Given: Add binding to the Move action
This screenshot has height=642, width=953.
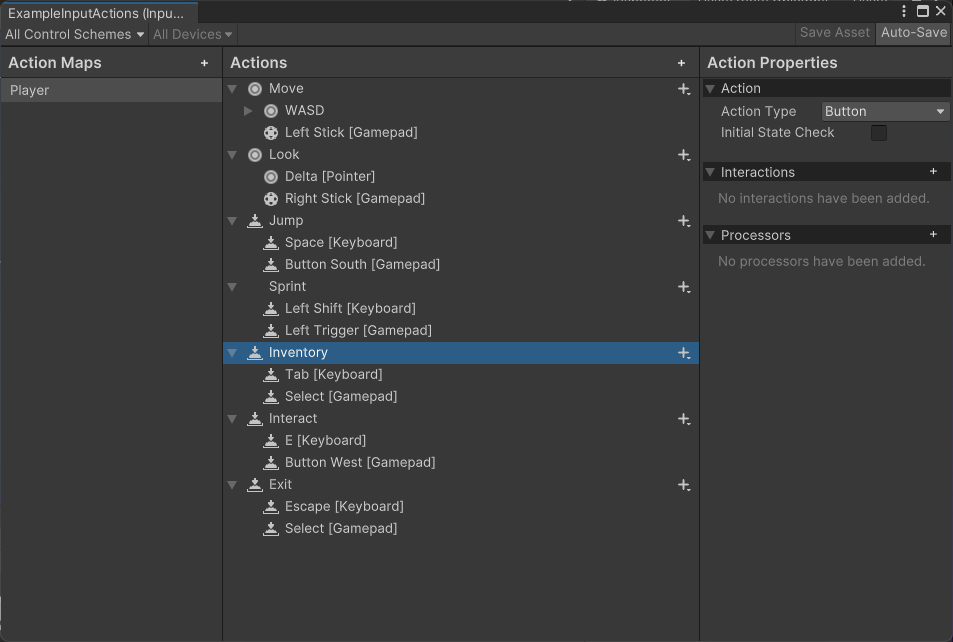Looking at the screenshot, I should click(x=684, y=89).
